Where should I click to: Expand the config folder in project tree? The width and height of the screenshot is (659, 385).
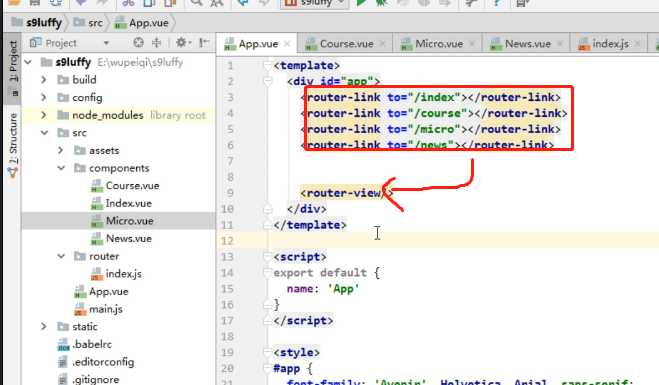point(44,97)
